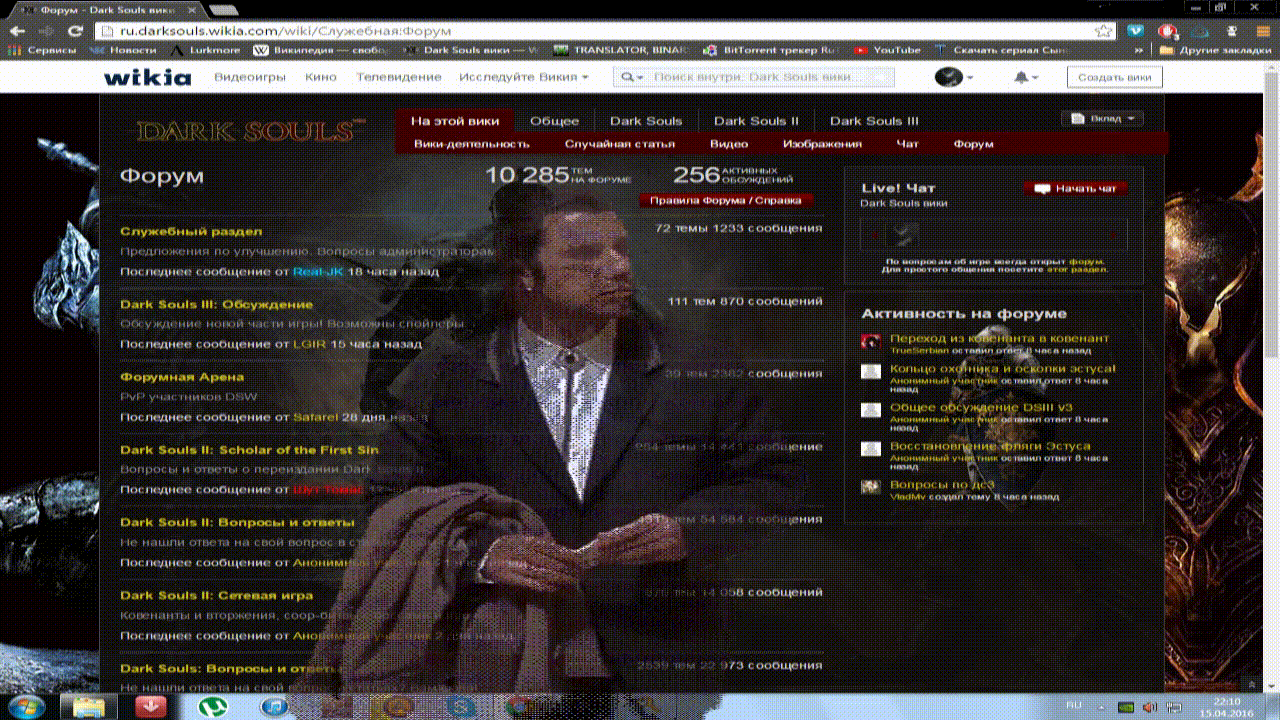Open thread Восстановление фляги Эстуса
Viewport: 1280px width, 720px height.
click(x=990, y=446)
